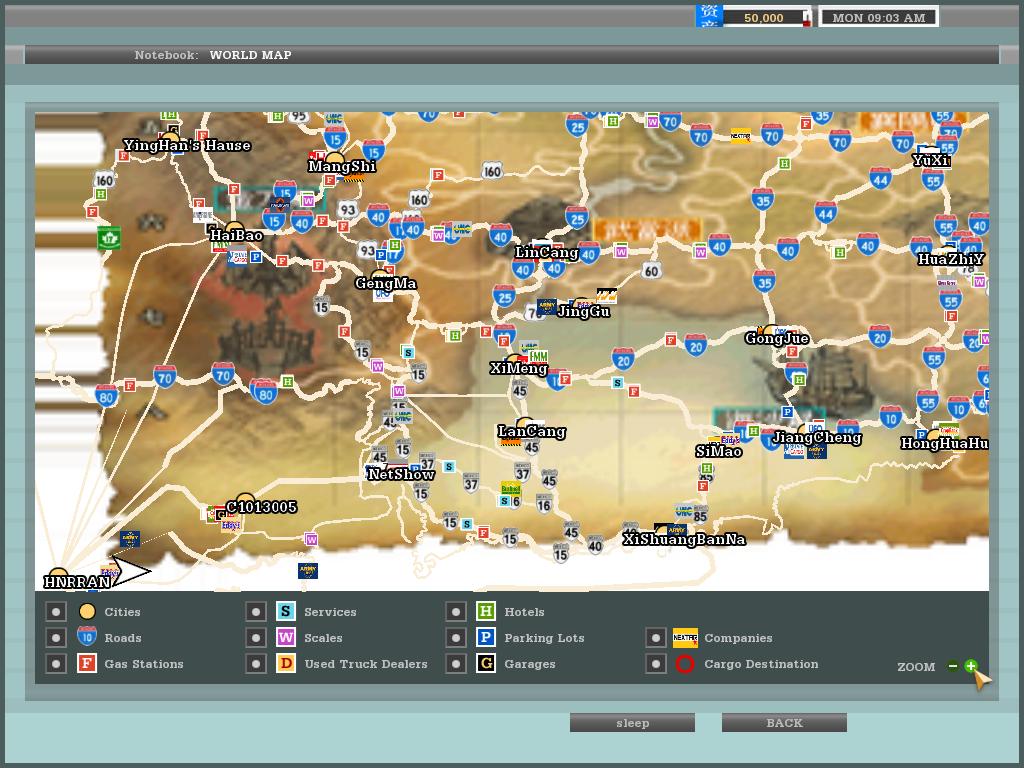Select HaiBao city marker on map
1024x768 pixels.
[x=234, y=229]
